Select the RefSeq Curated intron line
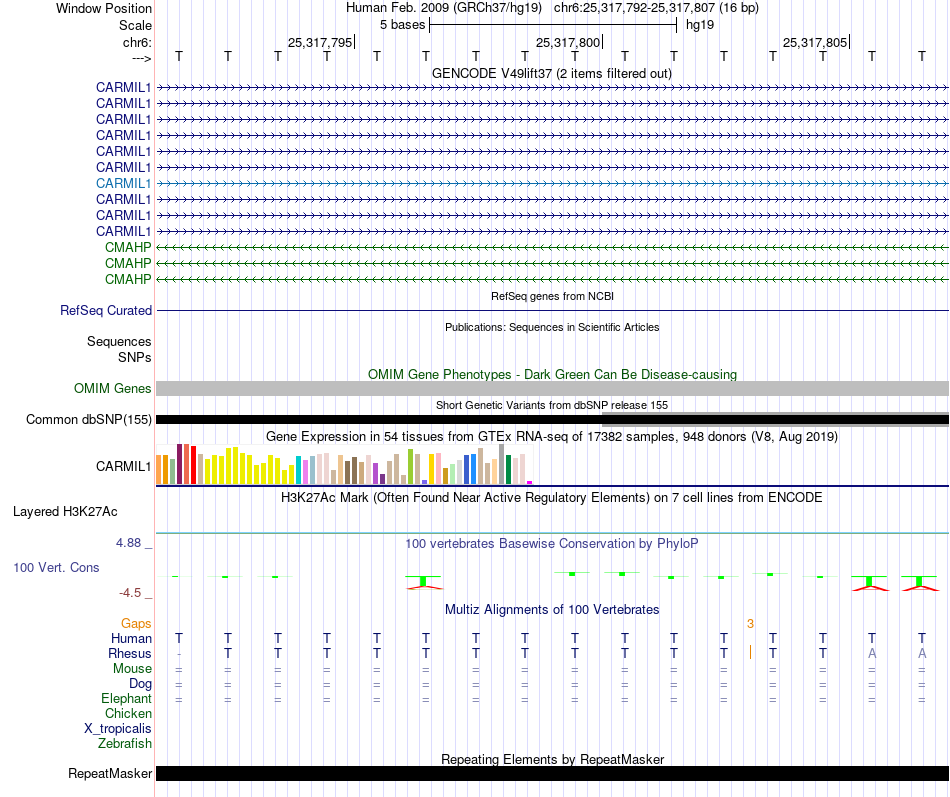 coord(552,310)
